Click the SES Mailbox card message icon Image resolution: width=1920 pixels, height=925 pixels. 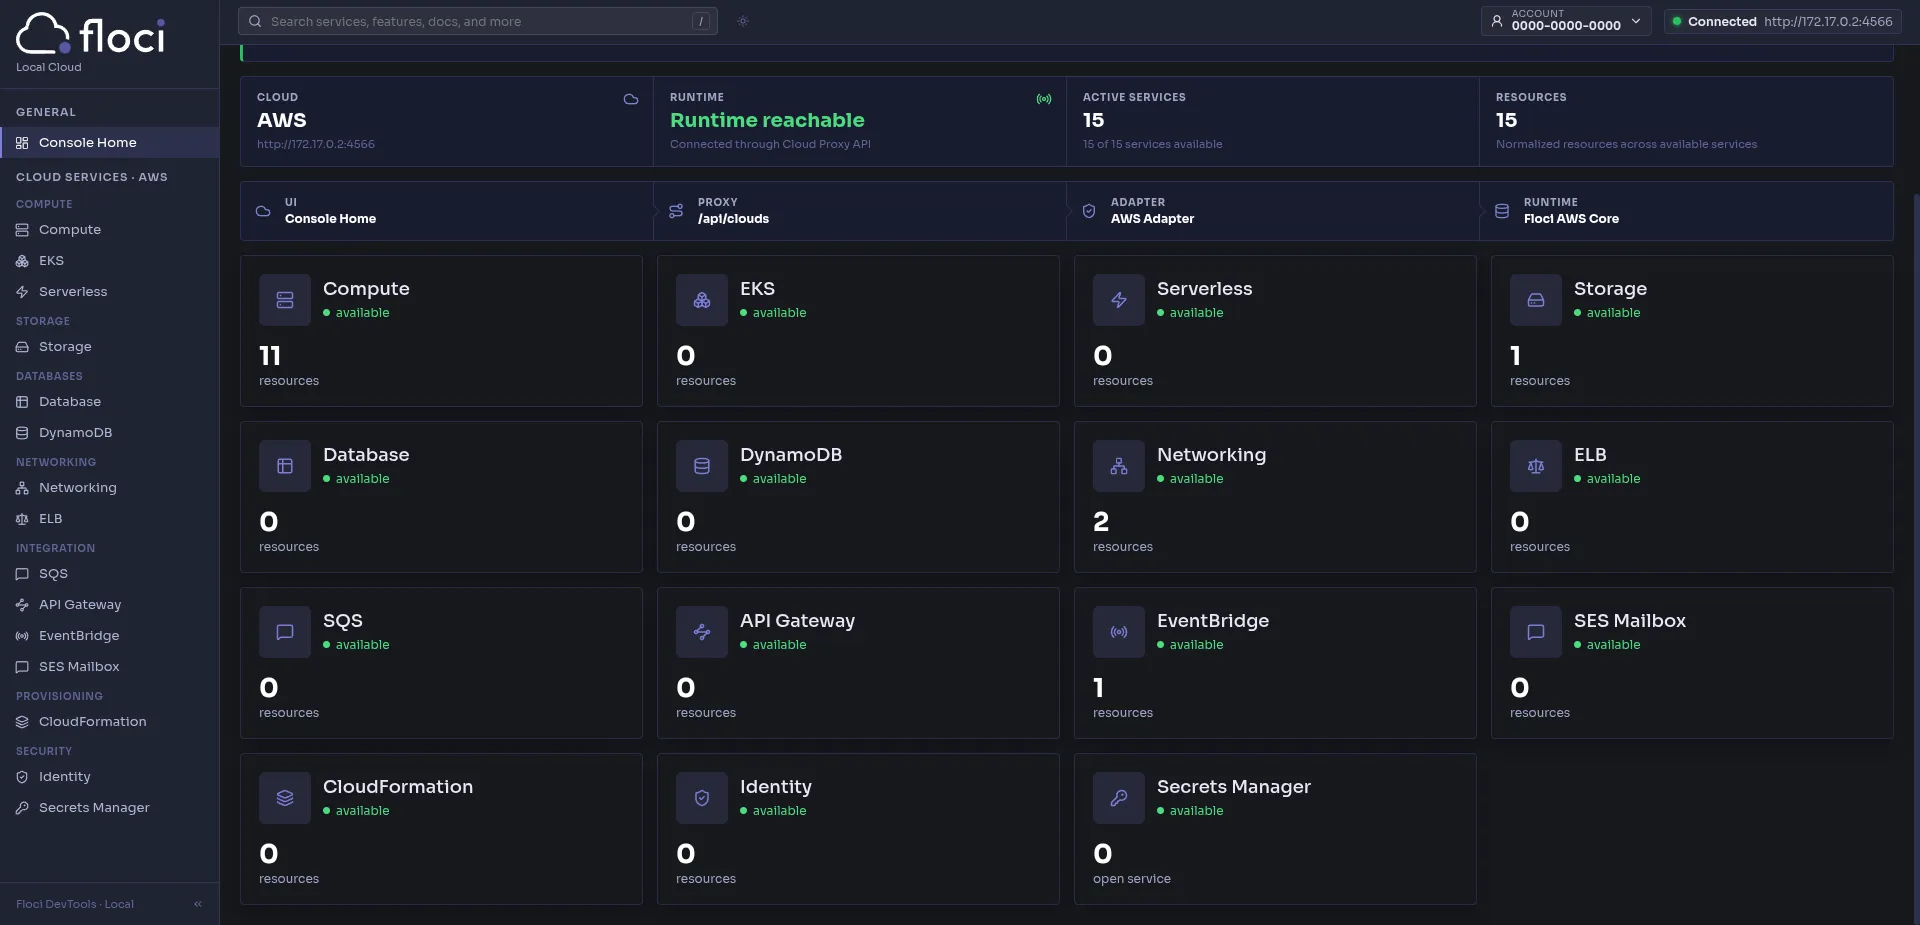1536,632
